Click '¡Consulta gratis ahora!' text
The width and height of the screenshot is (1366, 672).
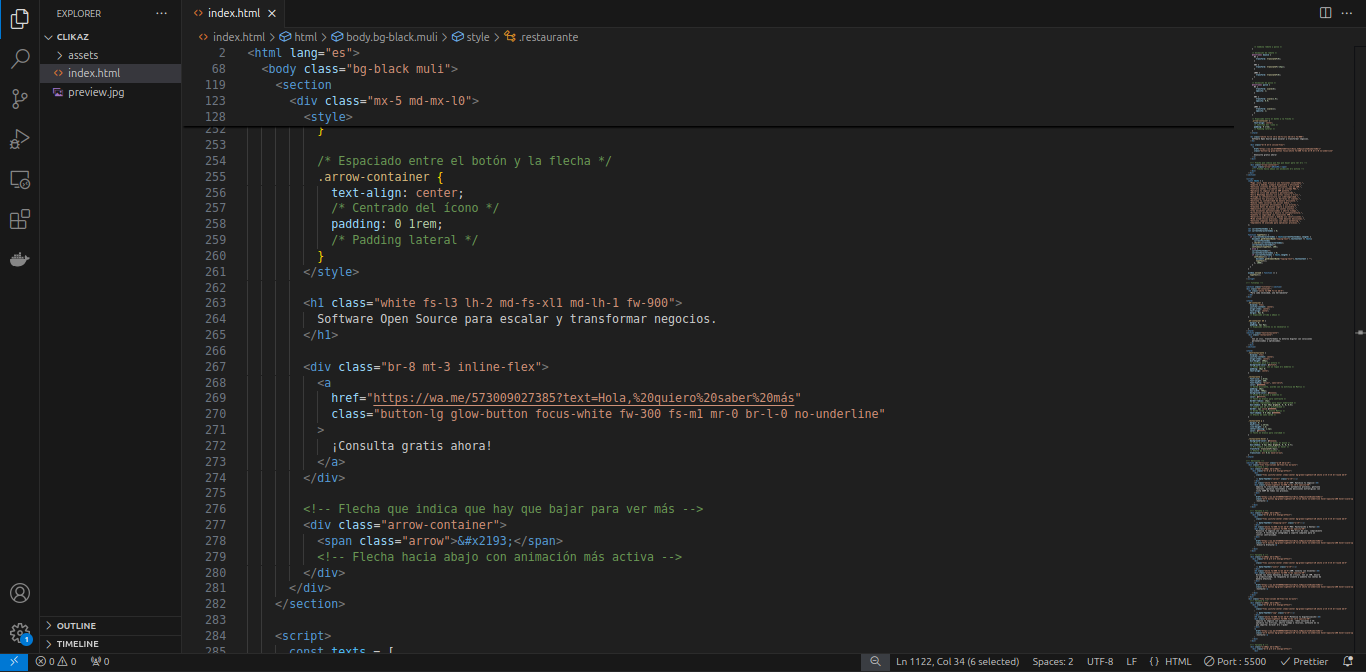[412, 446]
